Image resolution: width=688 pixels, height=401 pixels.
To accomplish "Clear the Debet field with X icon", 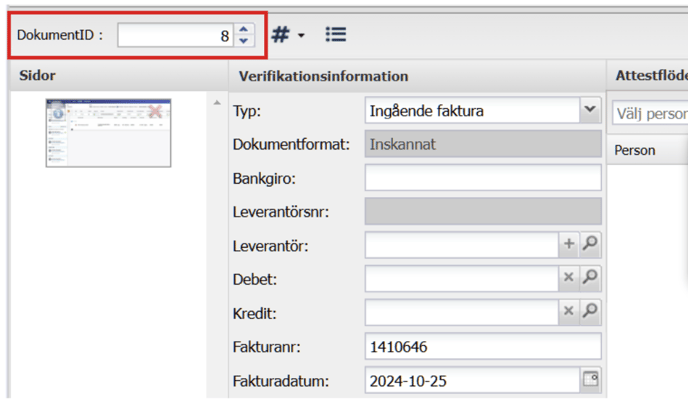I will (x=569, y=278).
